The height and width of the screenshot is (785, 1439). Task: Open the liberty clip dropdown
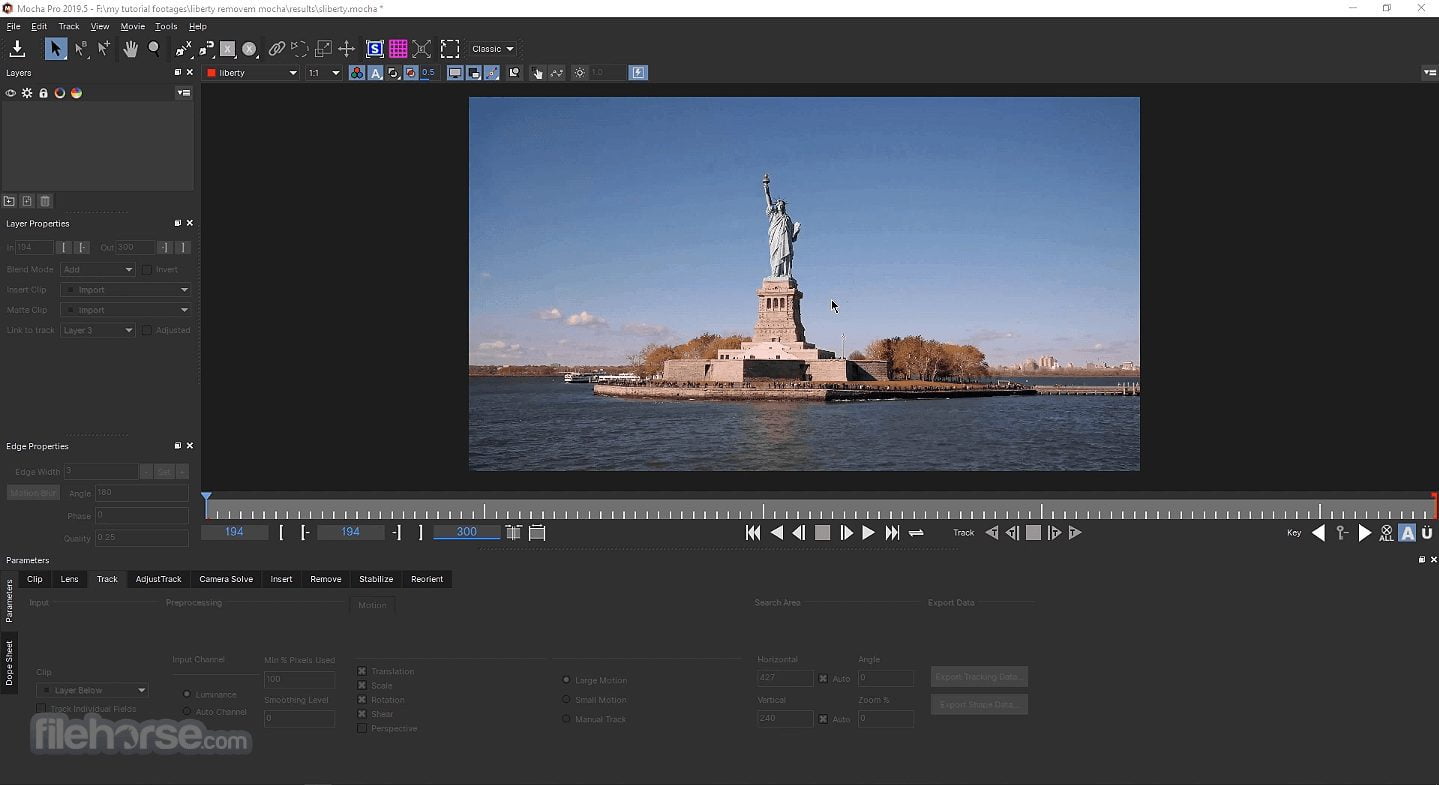pyautogui.click(x=251, y=73)
